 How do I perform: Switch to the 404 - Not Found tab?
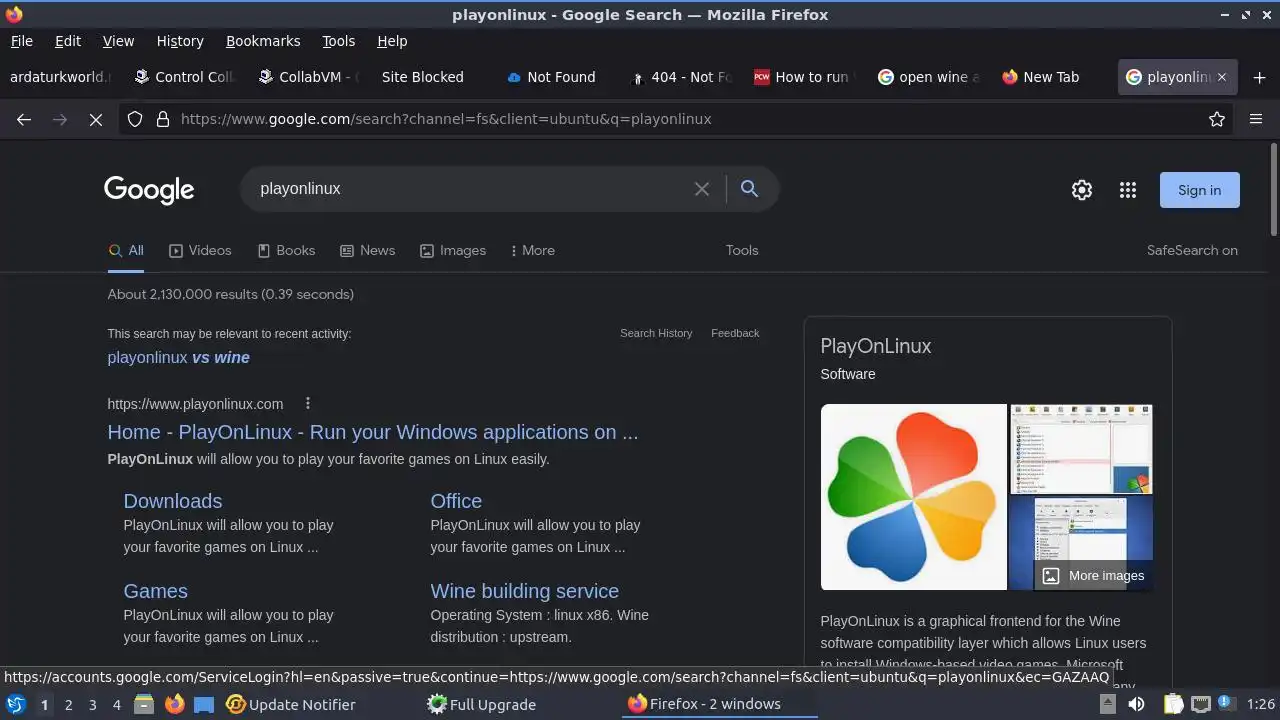[679, 77]
